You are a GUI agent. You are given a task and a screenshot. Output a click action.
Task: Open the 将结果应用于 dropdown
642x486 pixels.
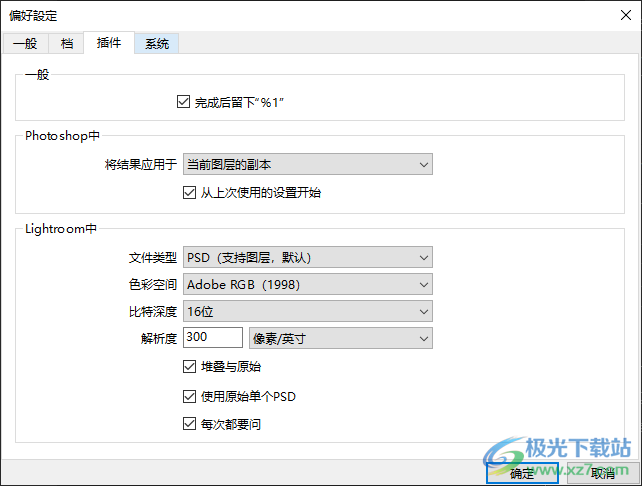307,164
